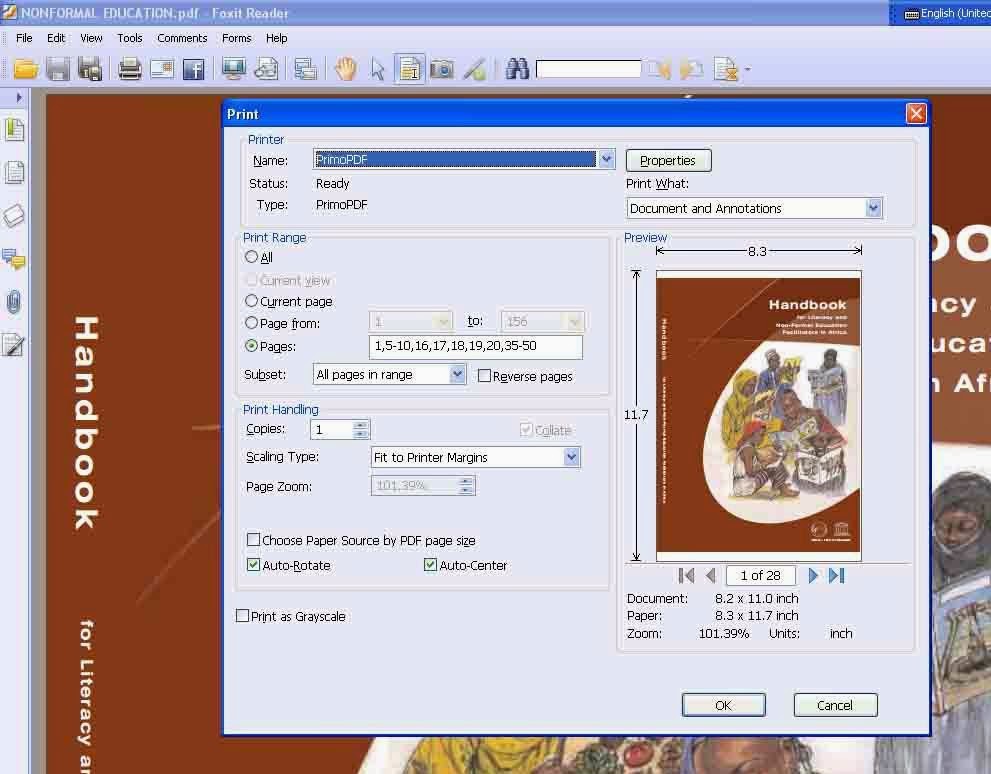
Task: Go to first preview page
Action: pos(686,576)
